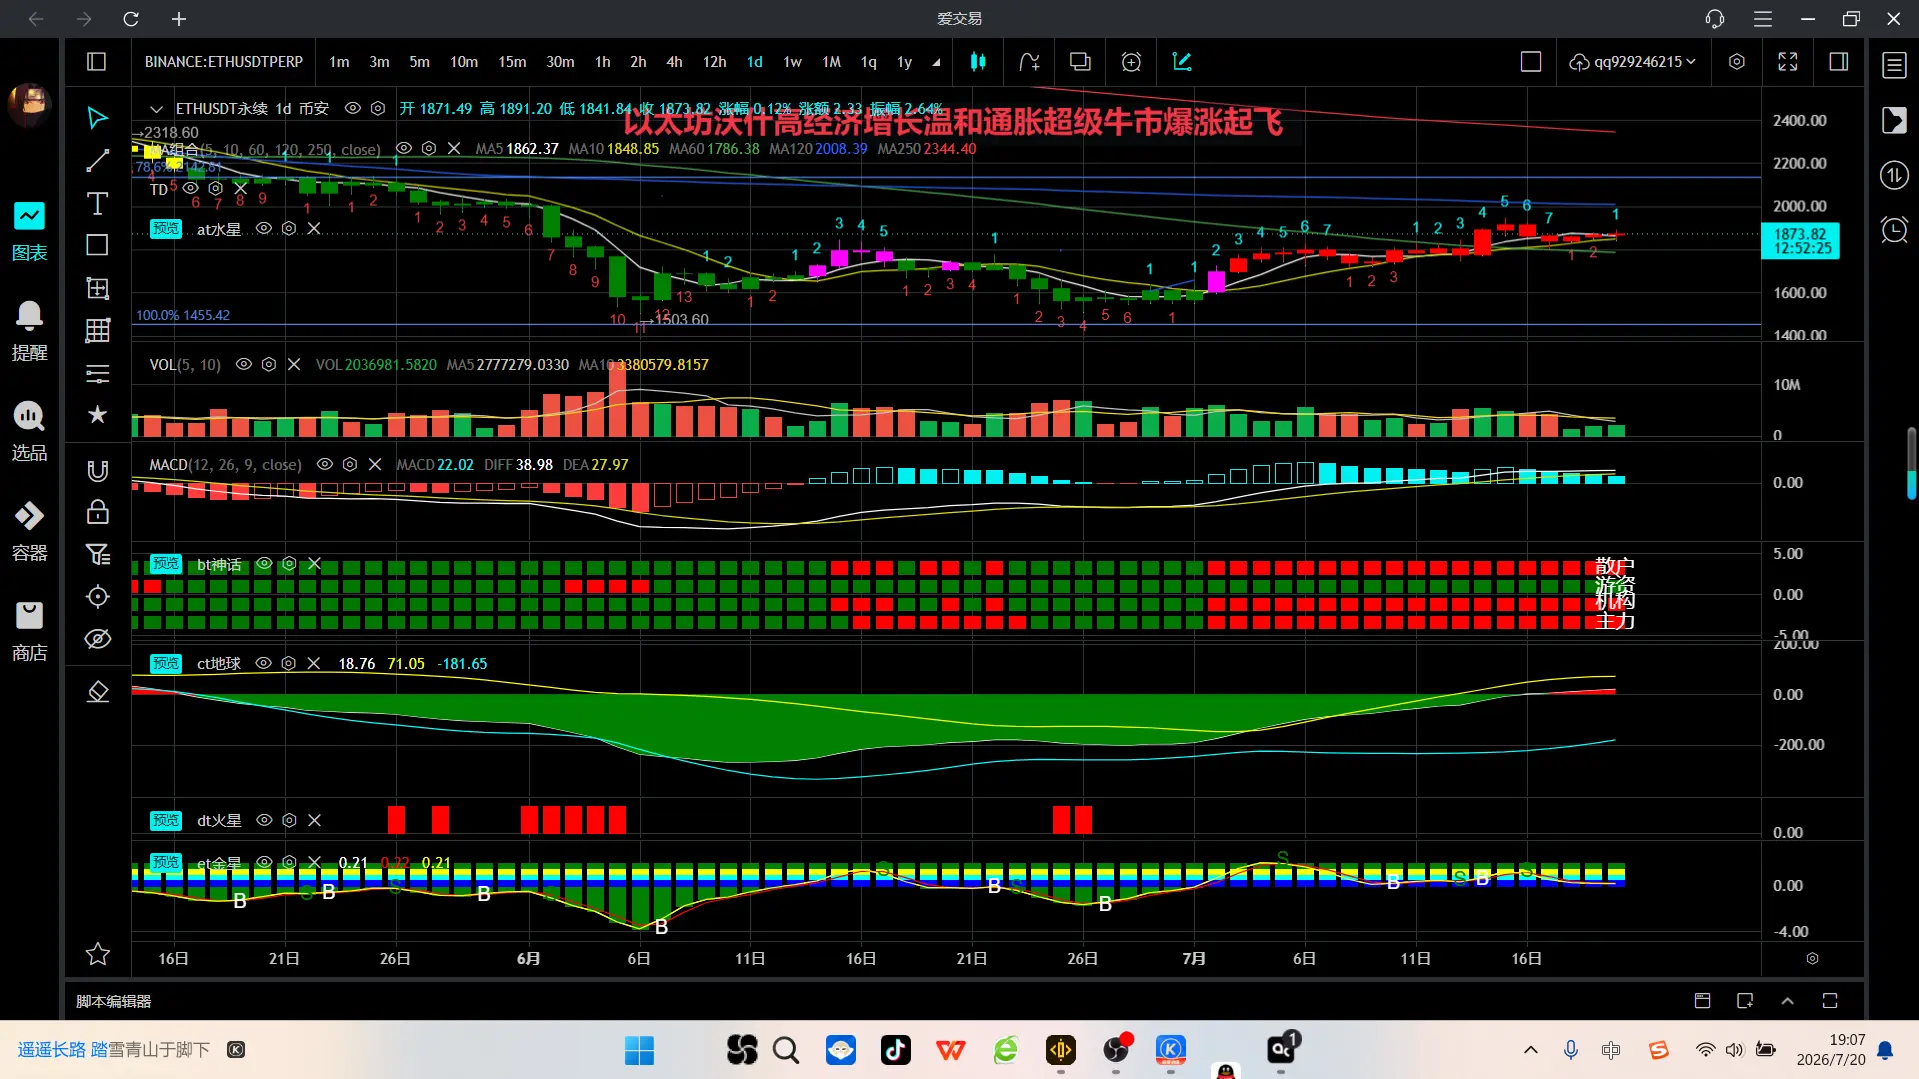Toggle visibility of dt火星 indicator
The image size is (1919, 1079).
(264, 820)
